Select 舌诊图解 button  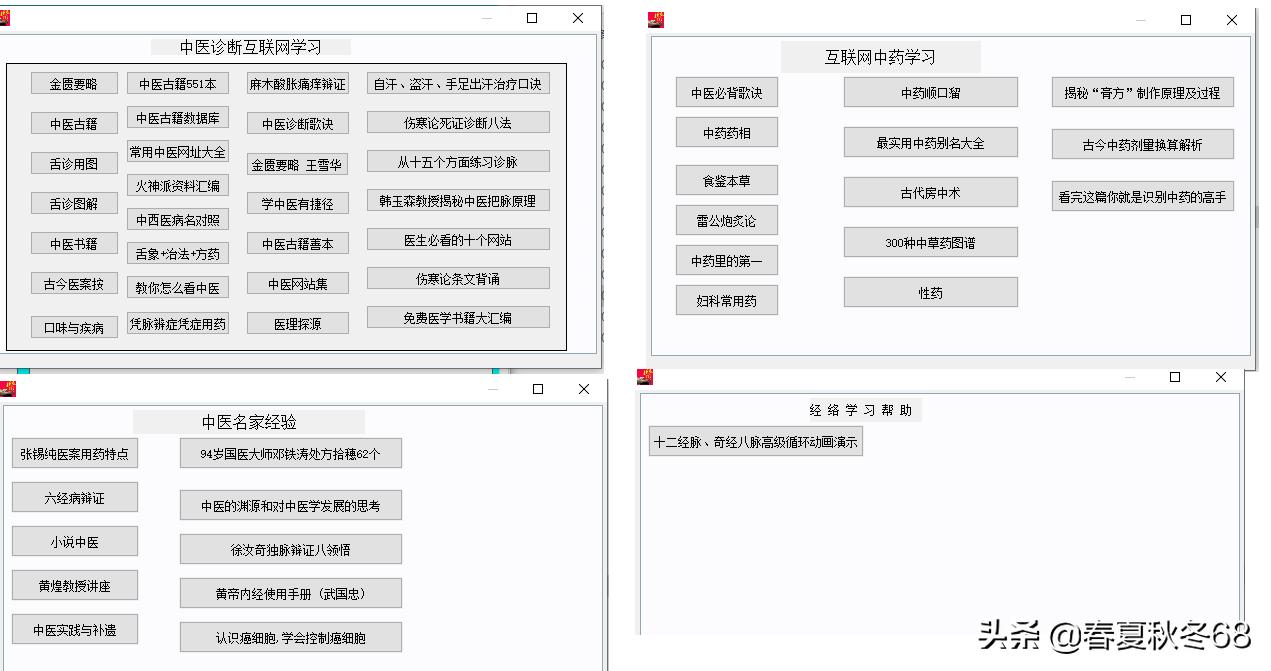click(74, 203)
